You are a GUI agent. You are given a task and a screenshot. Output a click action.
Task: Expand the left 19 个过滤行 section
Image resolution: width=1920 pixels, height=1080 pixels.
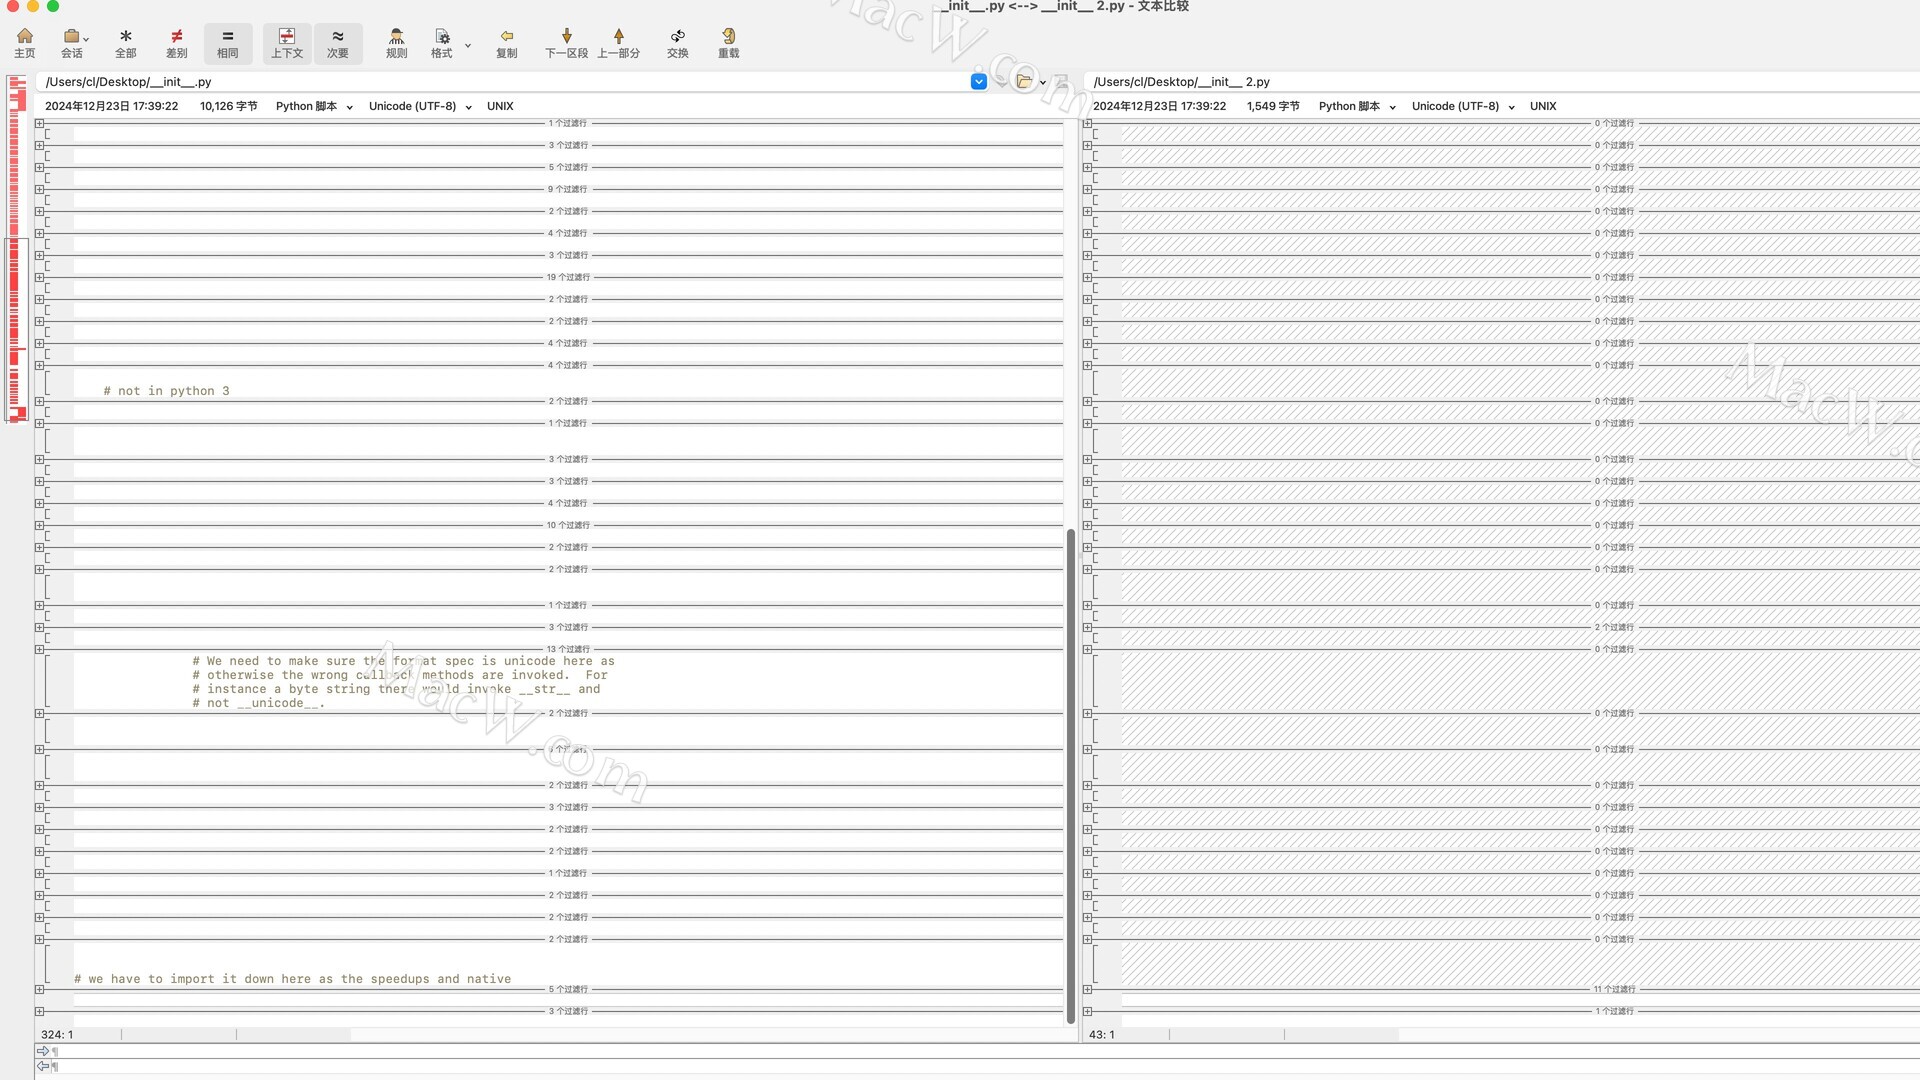tap(39, 277)
